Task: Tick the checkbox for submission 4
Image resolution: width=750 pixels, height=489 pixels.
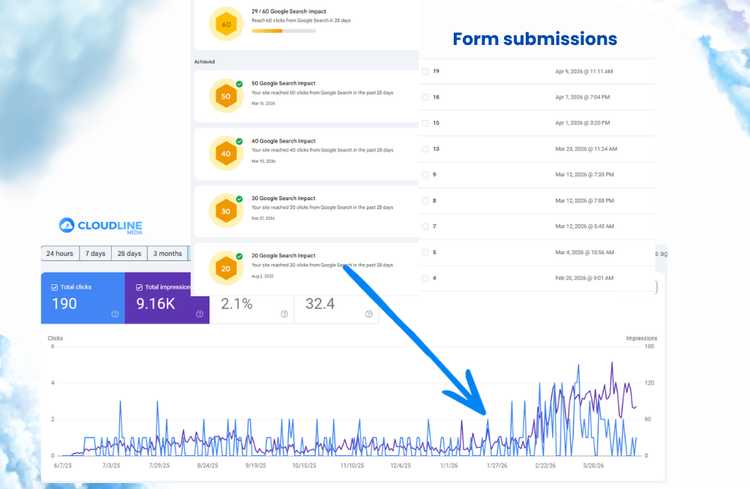Action: click(x=425, y=278)
